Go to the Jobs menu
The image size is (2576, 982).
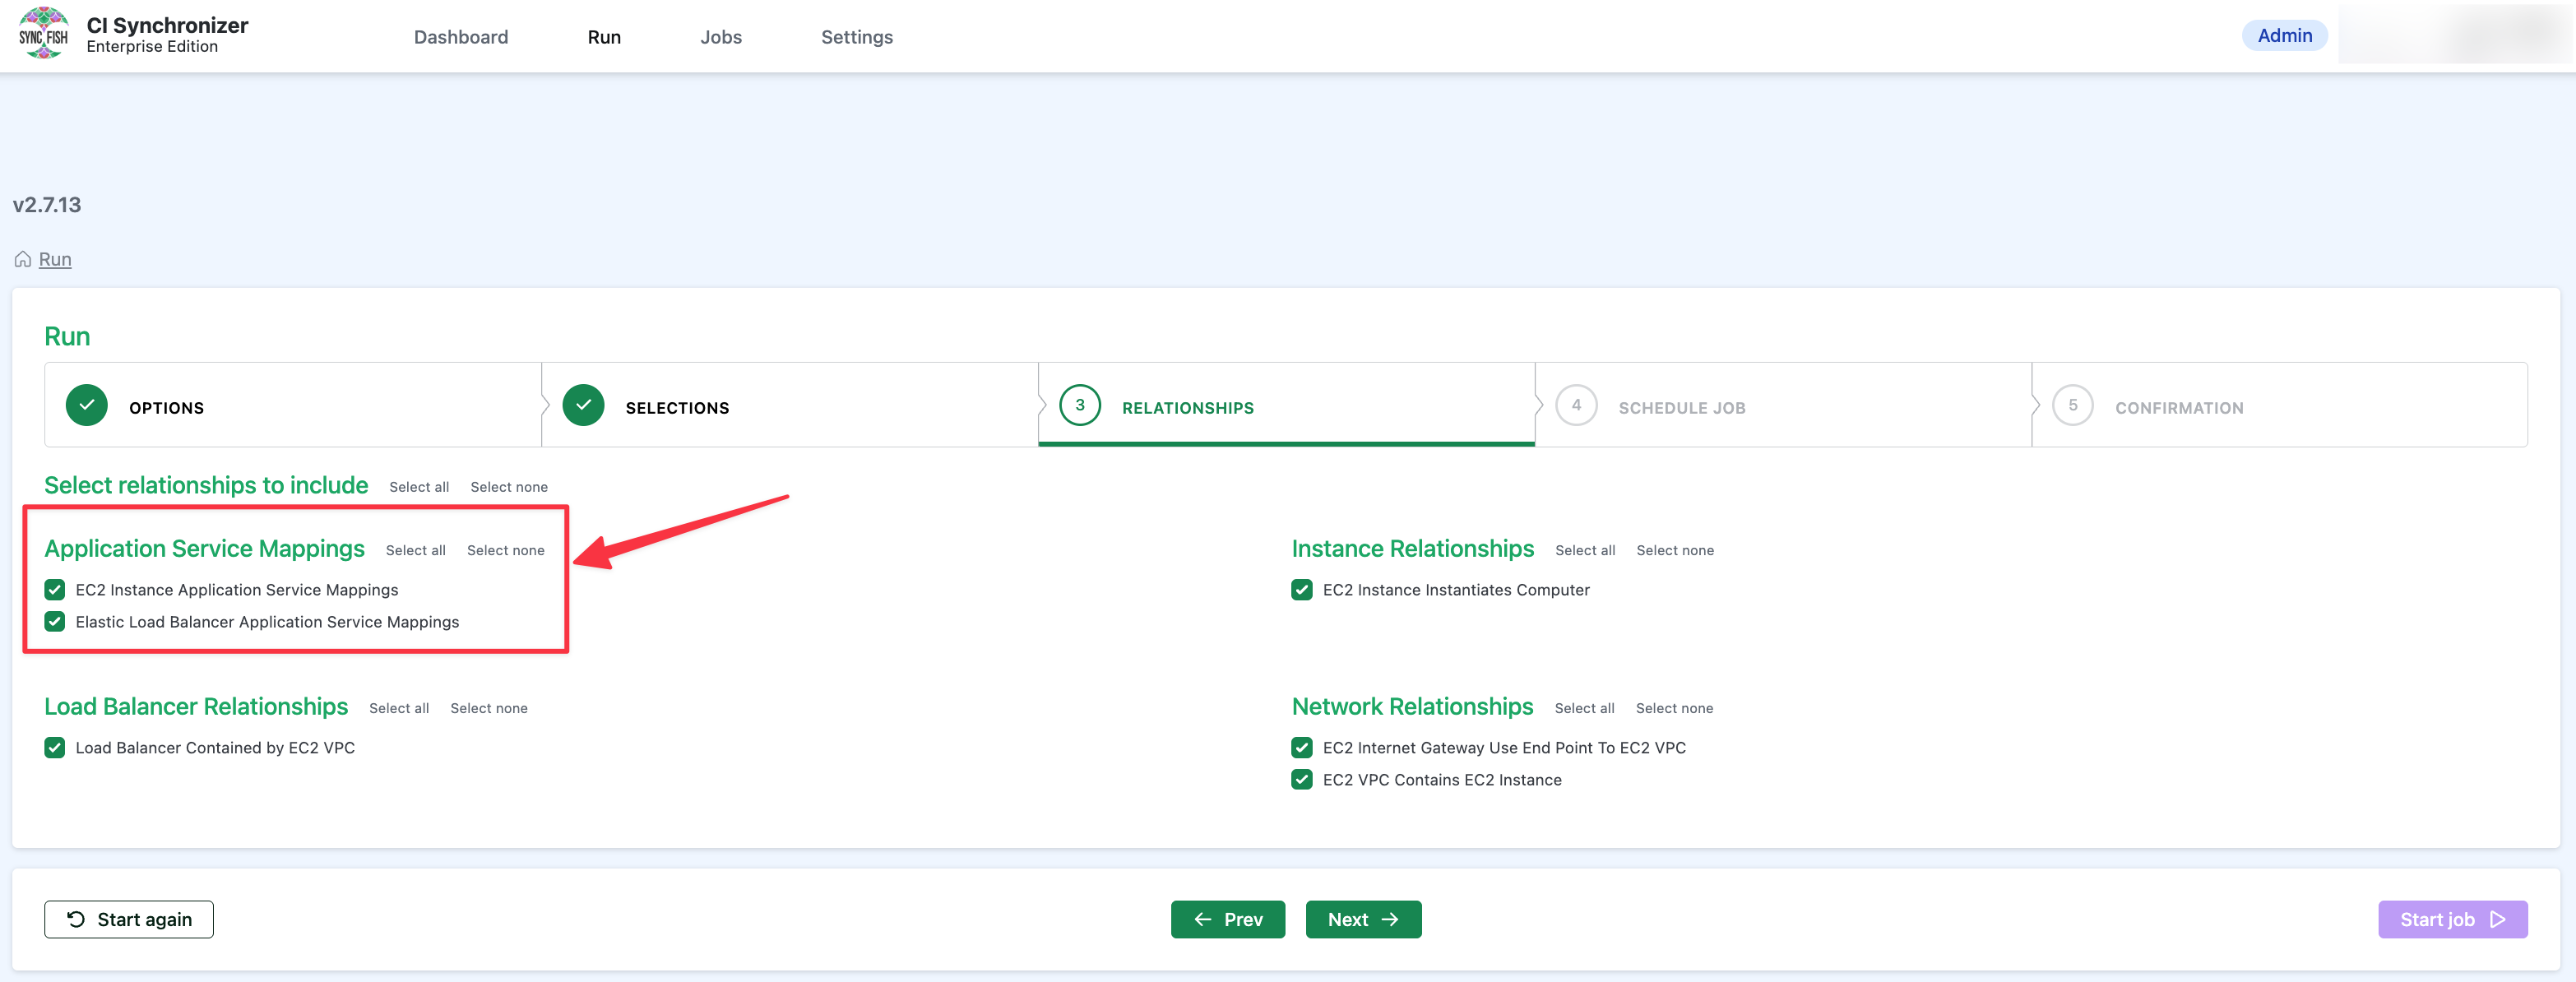tap(721, 37)
